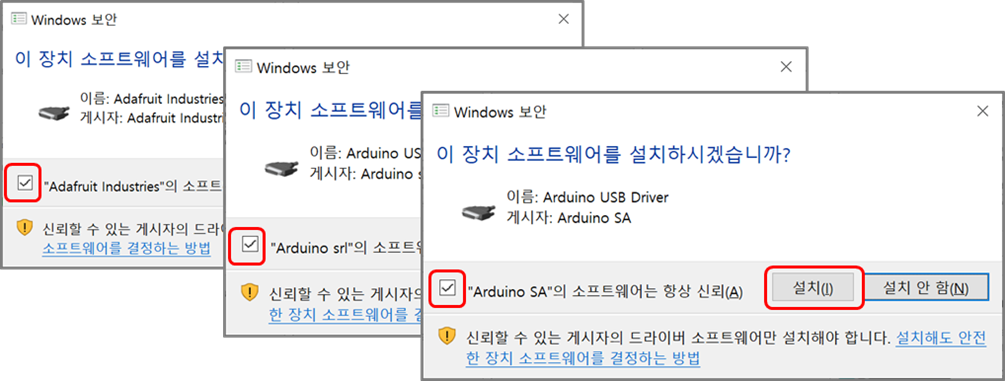Click the "Arduino SA" always trust label text

pyautogui.click(x=605, y=291)
